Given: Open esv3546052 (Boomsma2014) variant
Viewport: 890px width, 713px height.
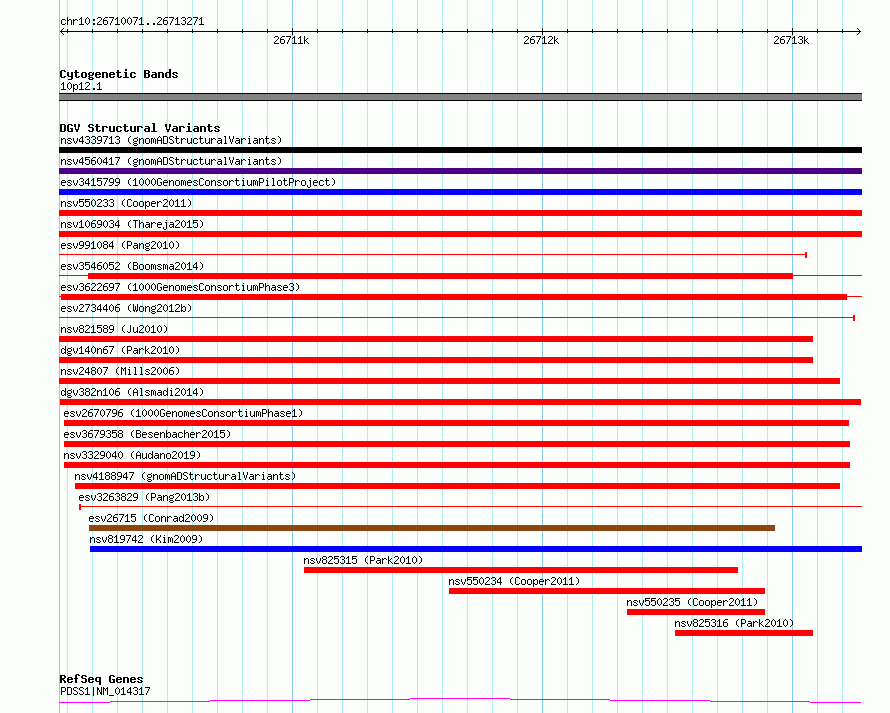Looking at the screenshot, I should tap(132, 266).
